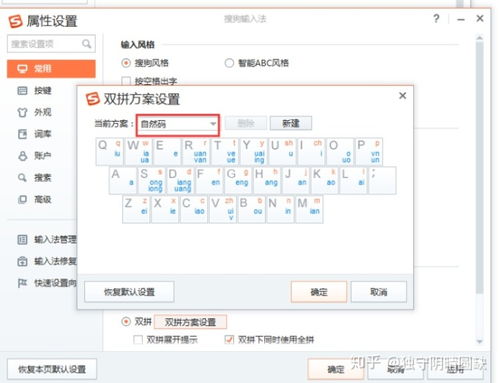499x383 pixels.
Task: Click the settings page vertical scrollbar
Action: (480, 167)
